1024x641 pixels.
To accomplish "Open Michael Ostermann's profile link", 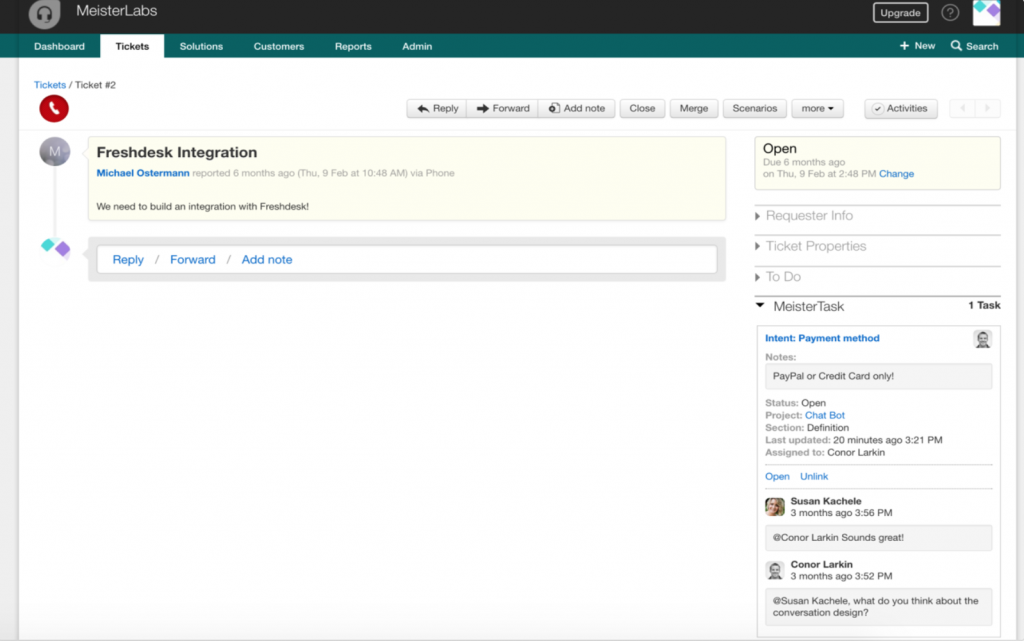I will [142, 173].
